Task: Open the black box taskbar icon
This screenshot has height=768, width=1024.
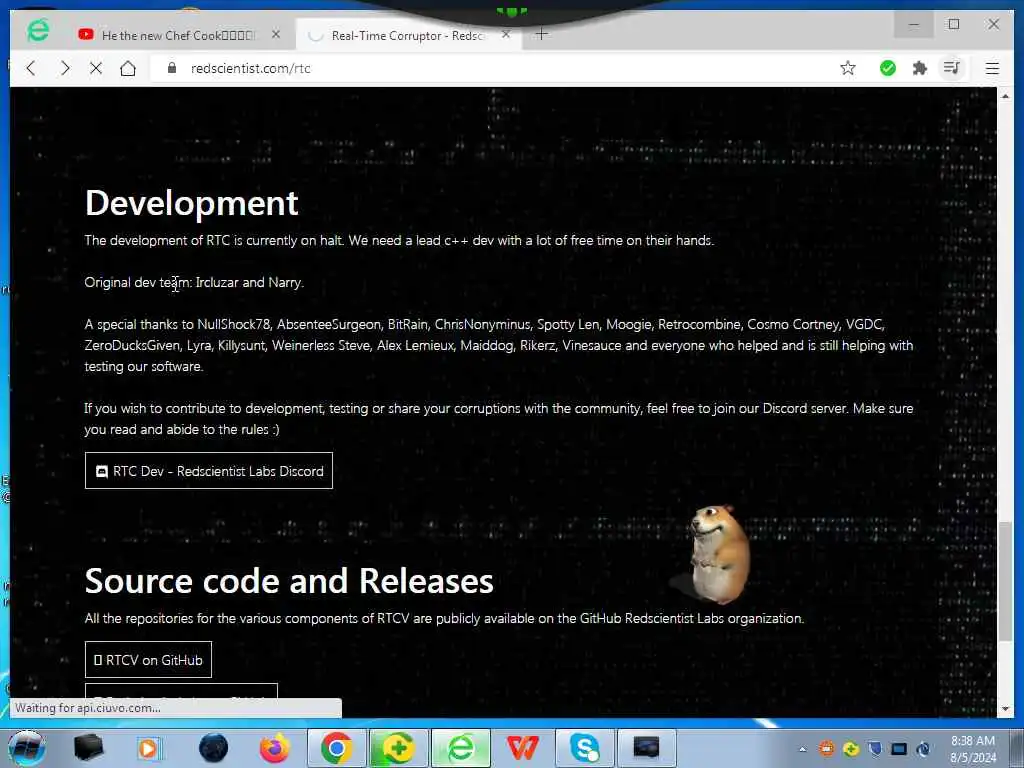Action: tap(89, 748)
